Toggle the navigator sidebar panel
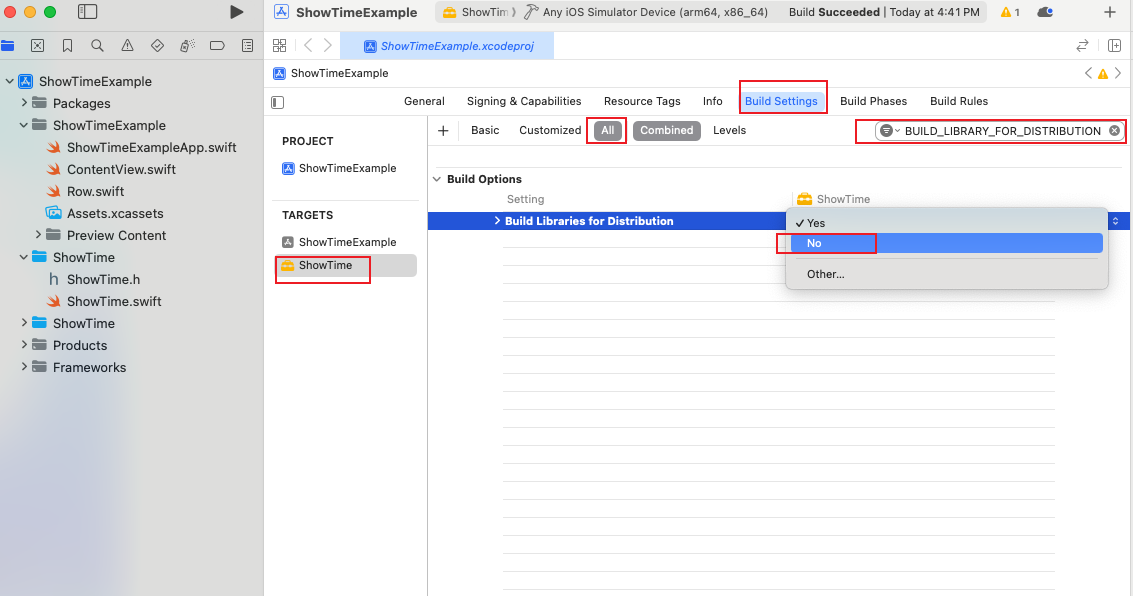 87,12
